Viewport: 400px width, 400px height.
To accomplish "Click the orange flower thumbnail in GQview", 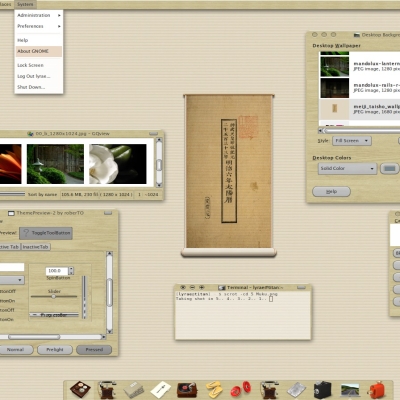I will coord(11,164).
